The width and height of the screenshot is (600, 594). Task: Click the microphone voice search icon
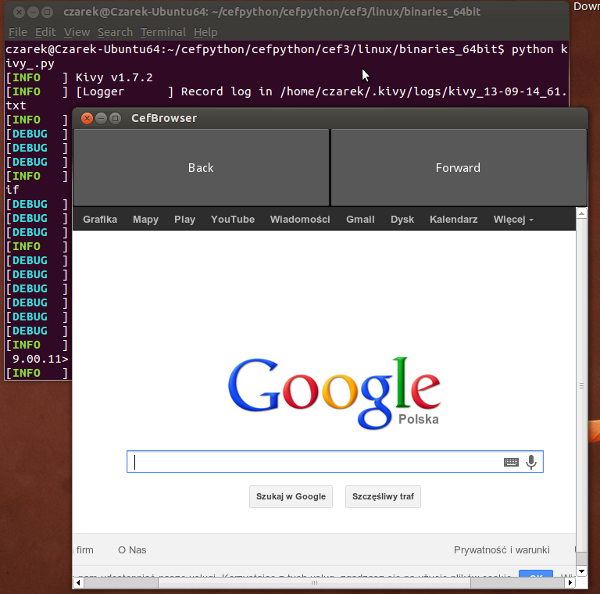point(531,462)
